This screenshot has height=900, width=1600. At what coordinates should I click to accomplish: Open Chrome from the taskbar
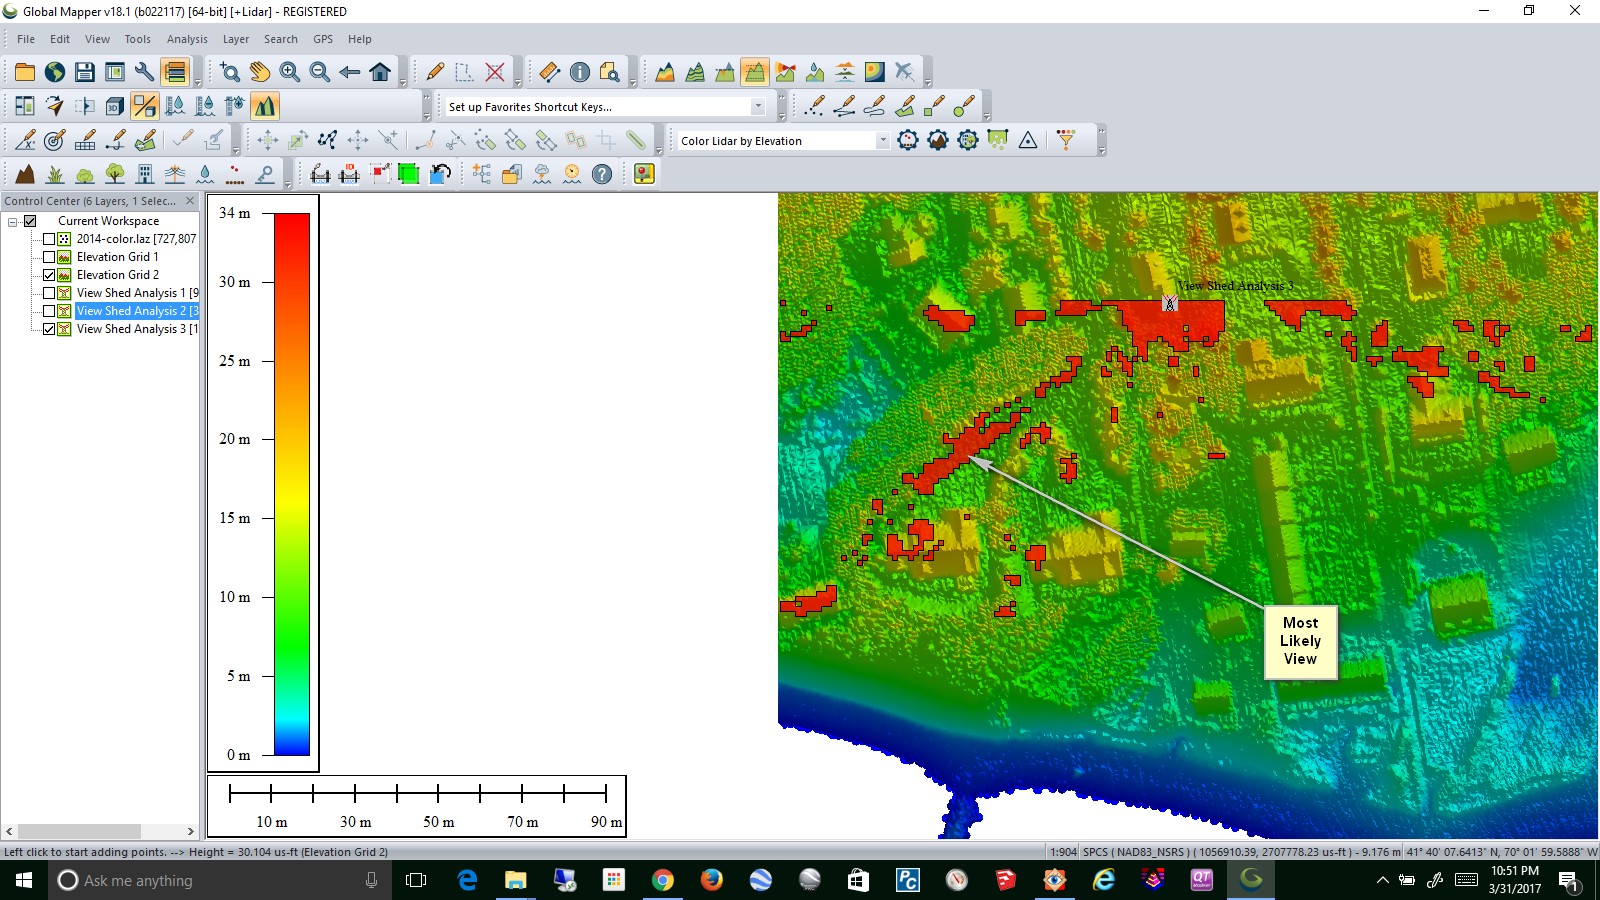coord(662,880)
